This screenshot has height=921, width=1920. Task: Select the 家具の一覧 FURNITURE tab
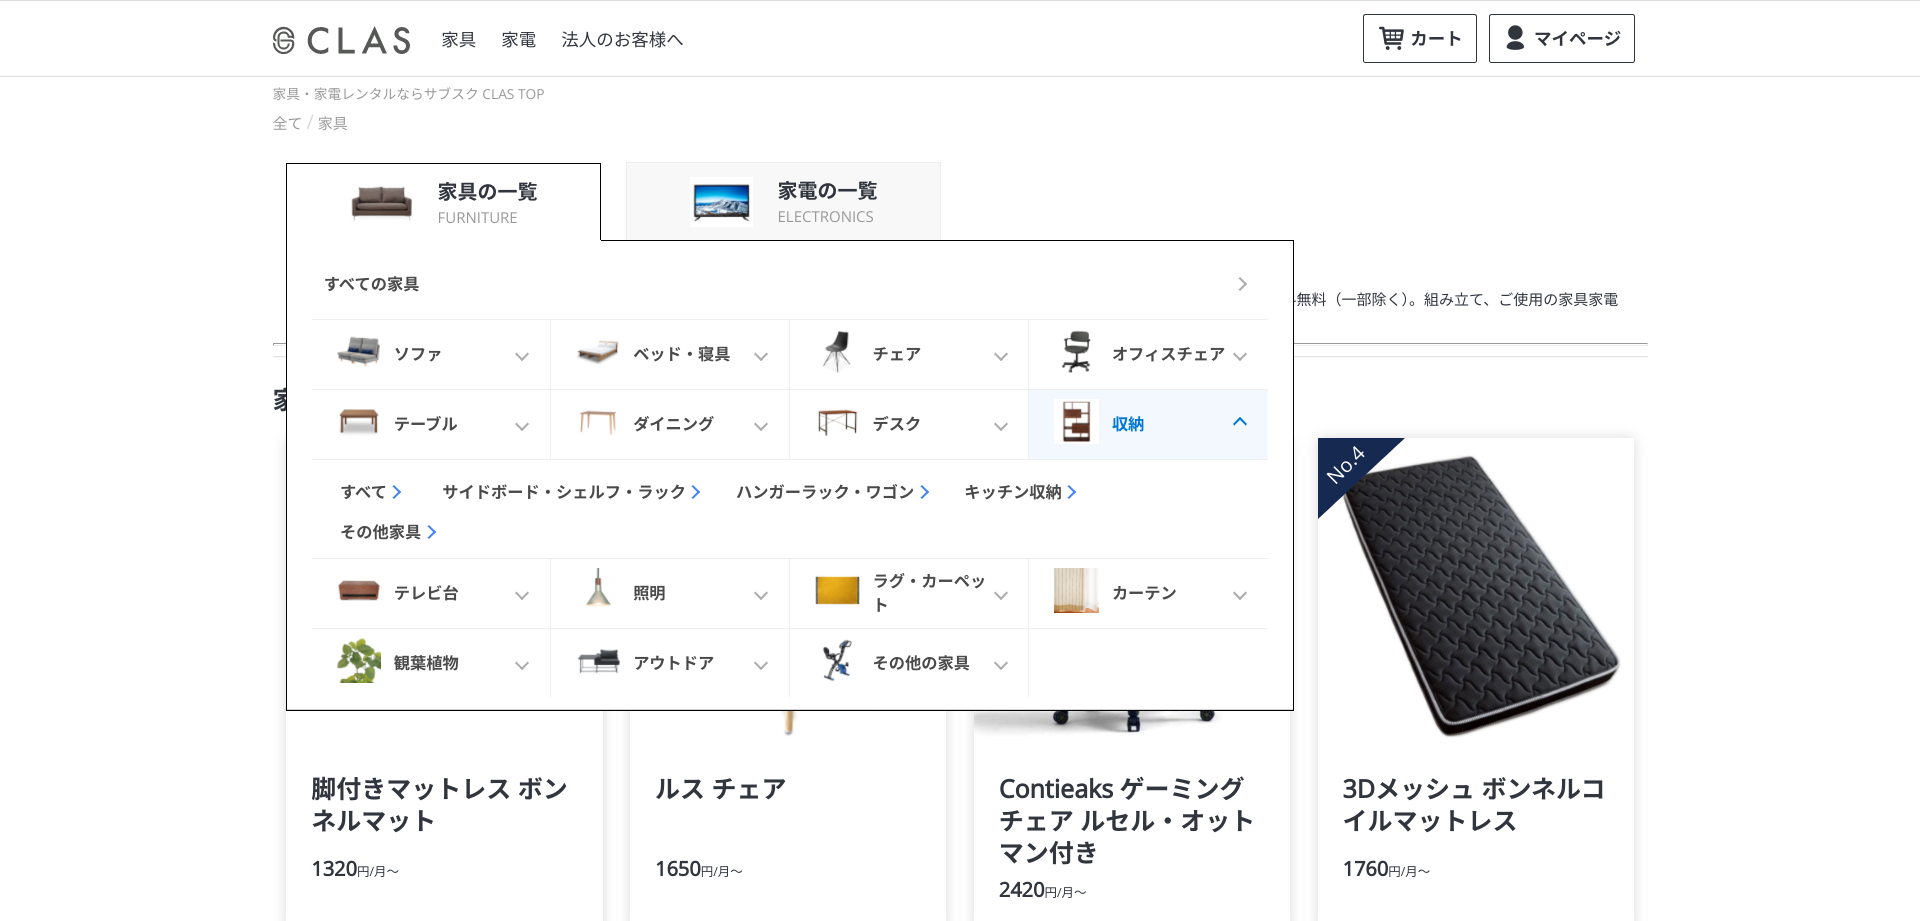(x=444, y=202)
